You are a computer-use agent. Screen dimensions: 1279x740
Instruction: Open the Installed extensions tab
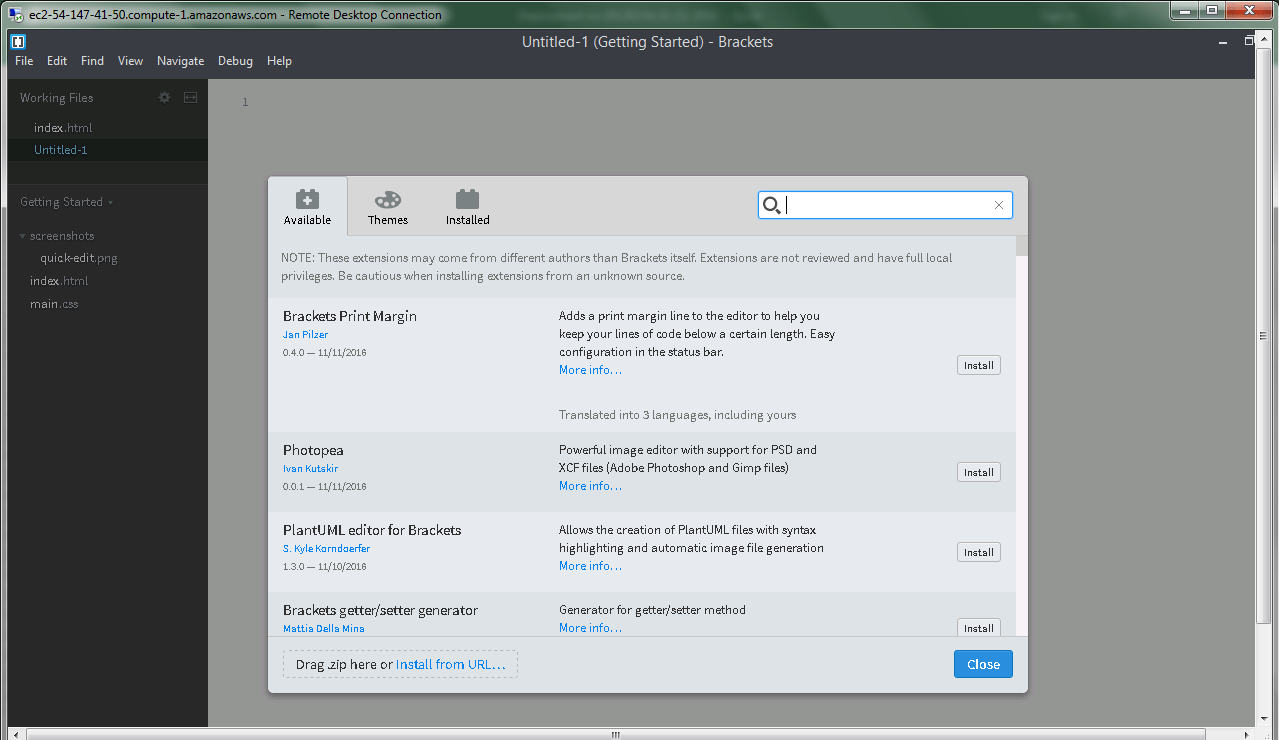pyautogui.click(x=467, y=207)
